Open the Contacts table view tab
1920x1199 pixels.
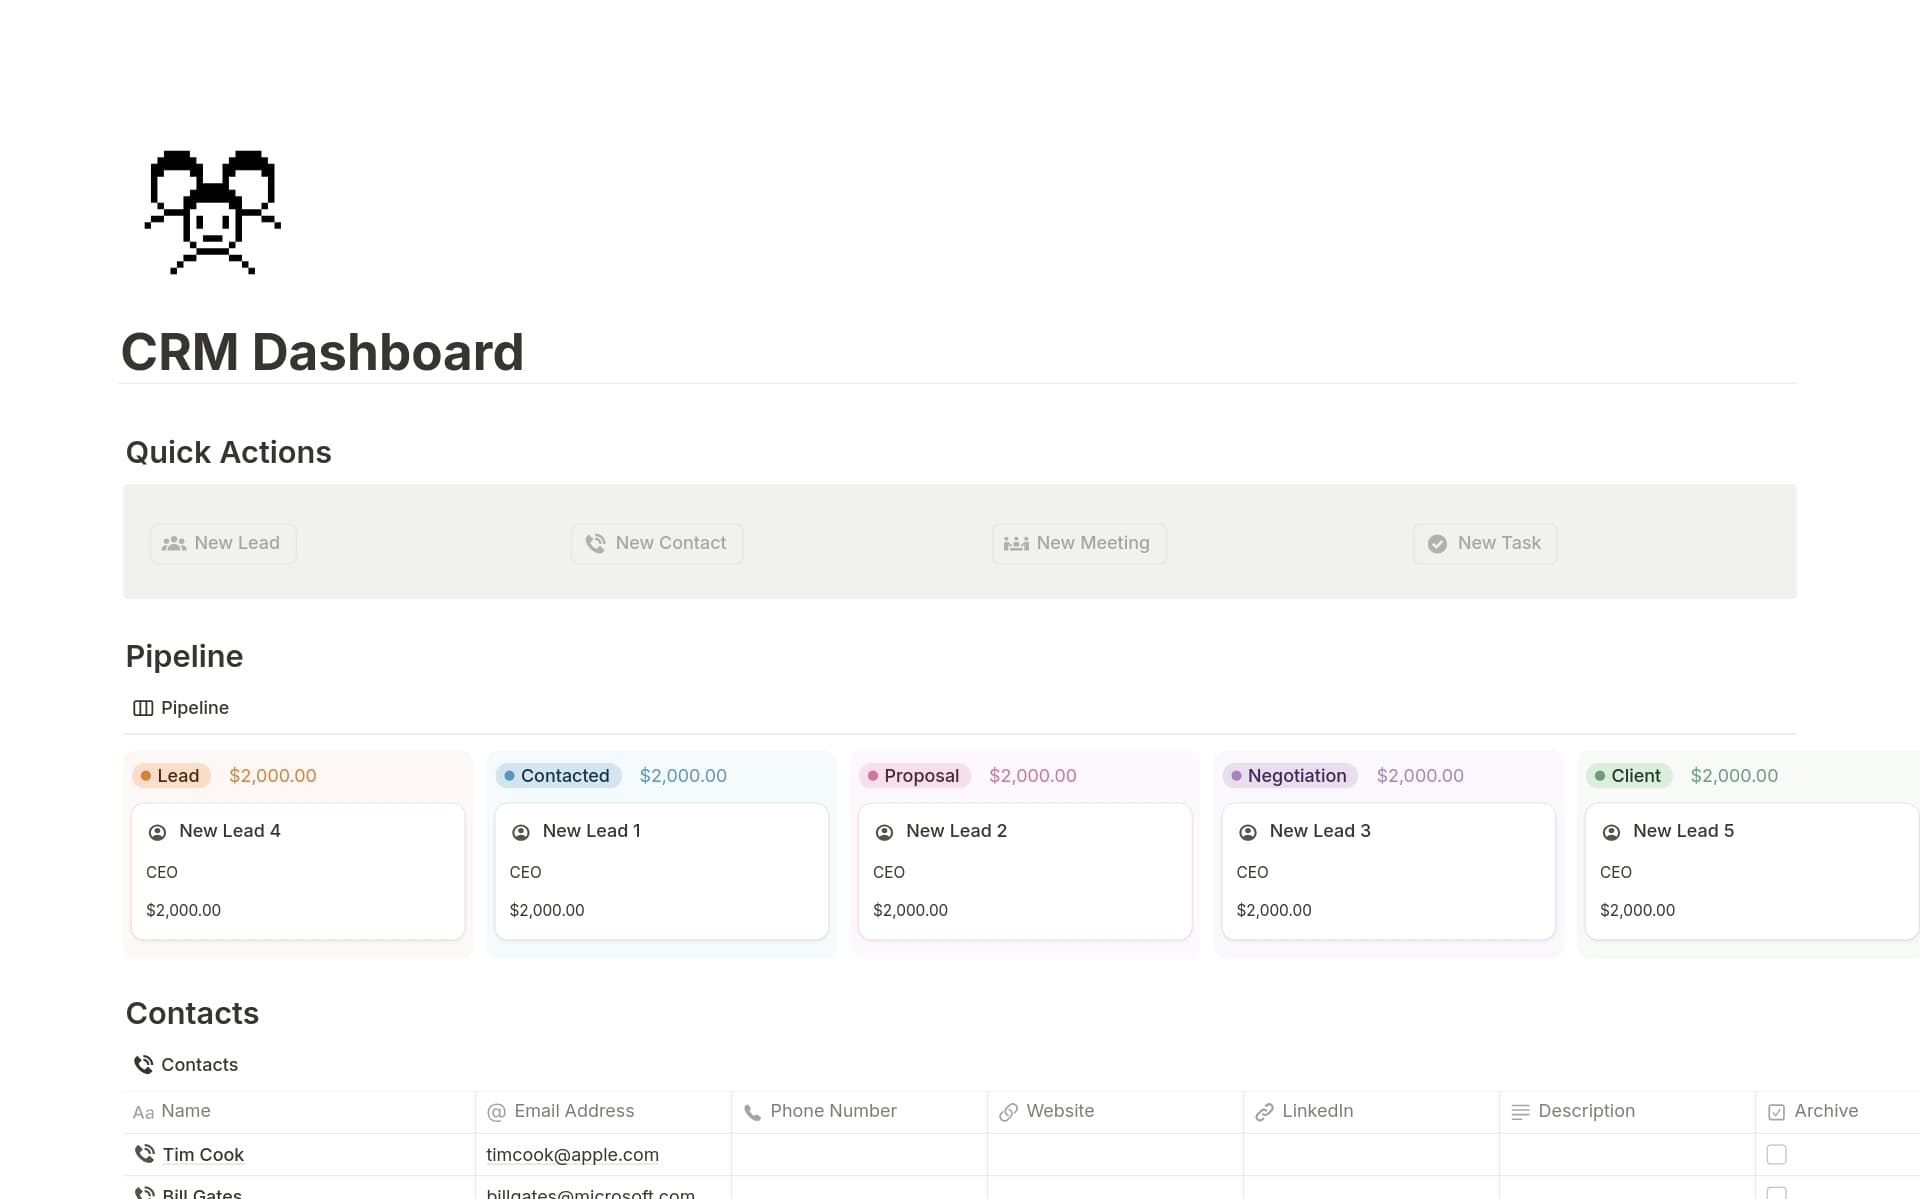[x=186, y=1065]
